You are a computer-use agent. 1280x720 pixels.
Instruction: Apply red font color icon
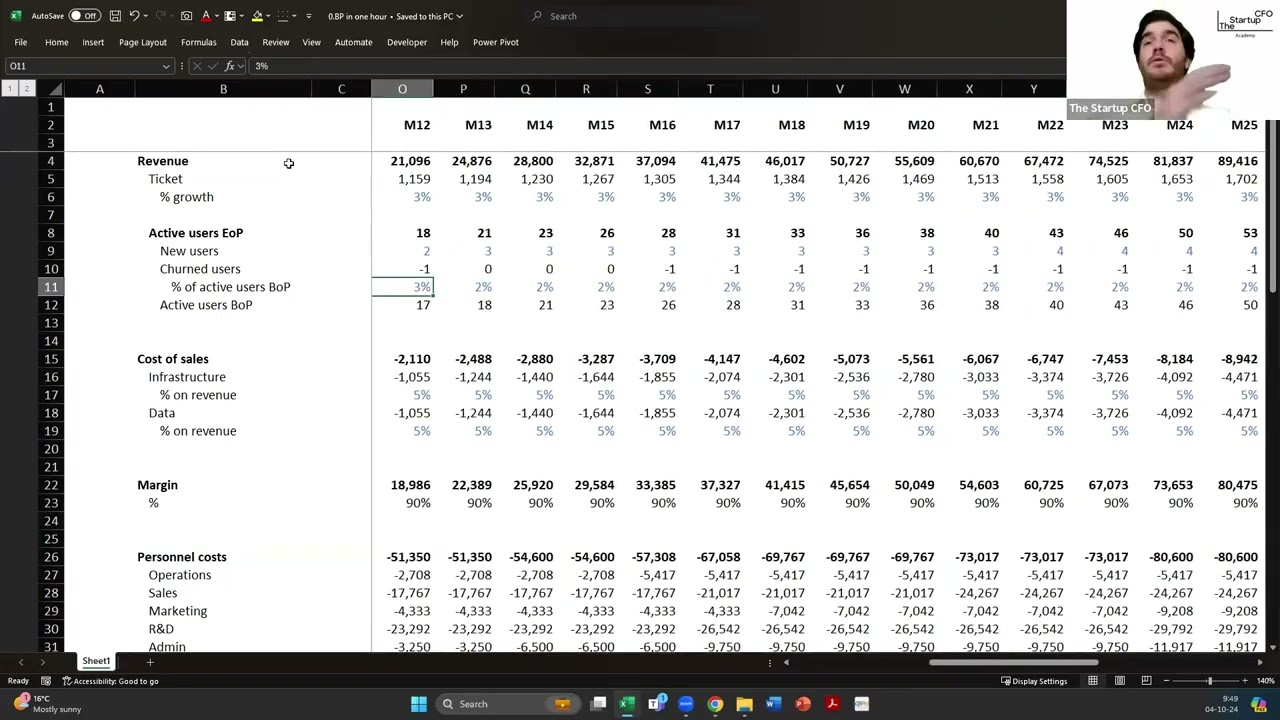(205, 16)
